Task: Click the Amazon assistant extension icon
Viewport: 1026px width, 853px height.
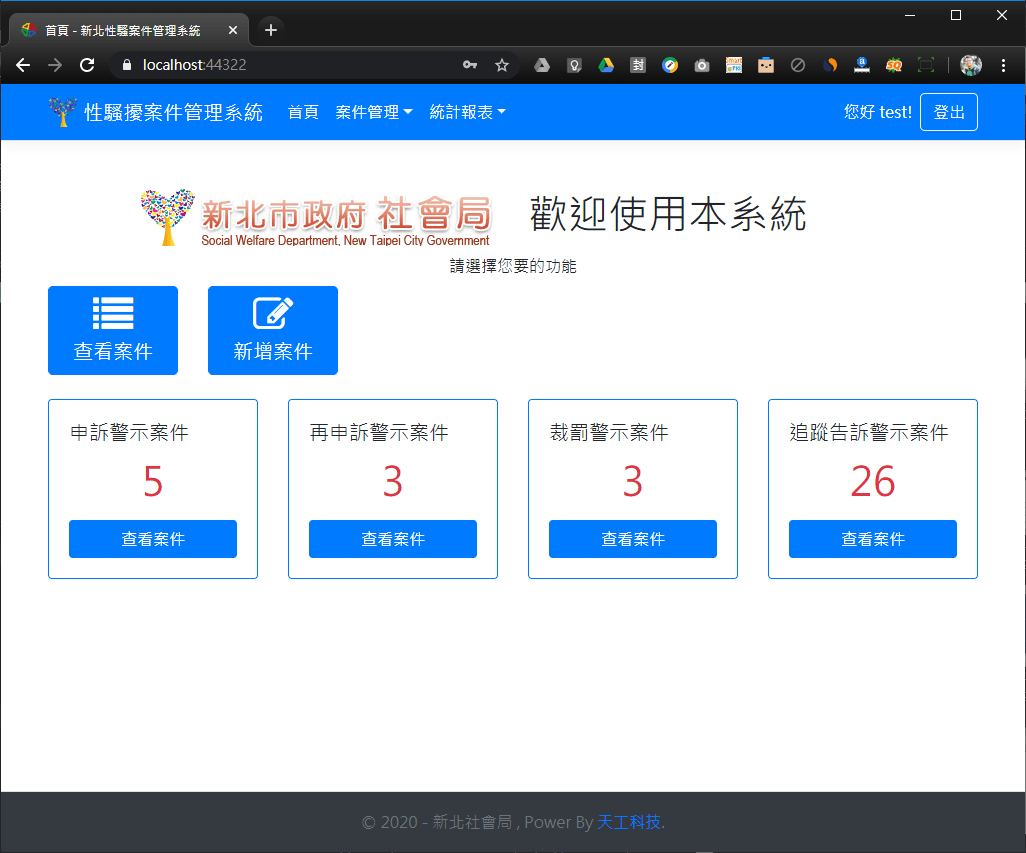Action: [x=862, y=65]
